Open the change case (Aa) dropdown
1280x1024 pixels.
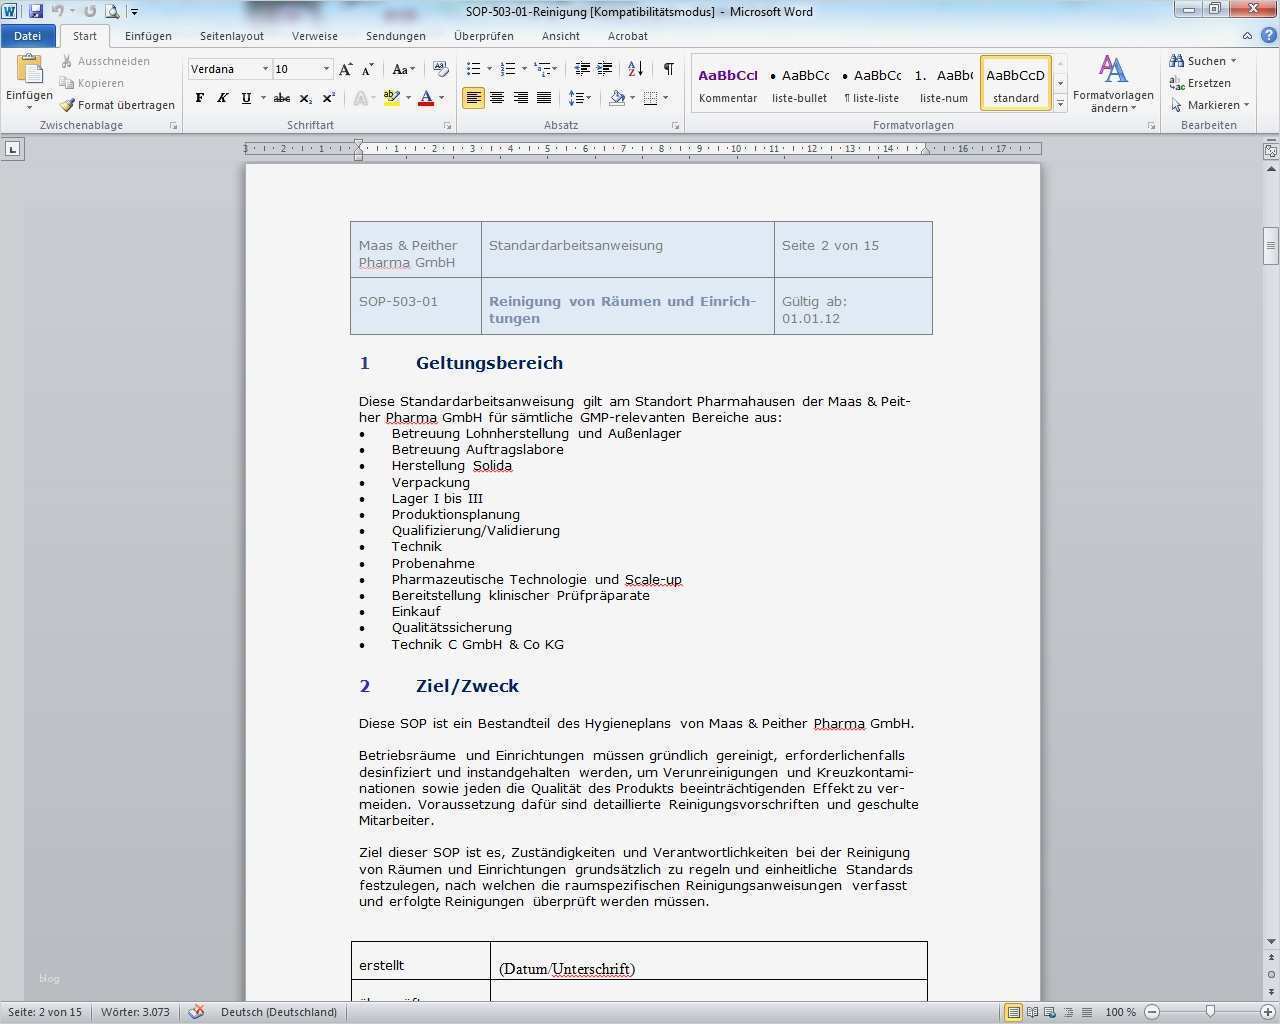pyautogui.click(x=403, y=69)
